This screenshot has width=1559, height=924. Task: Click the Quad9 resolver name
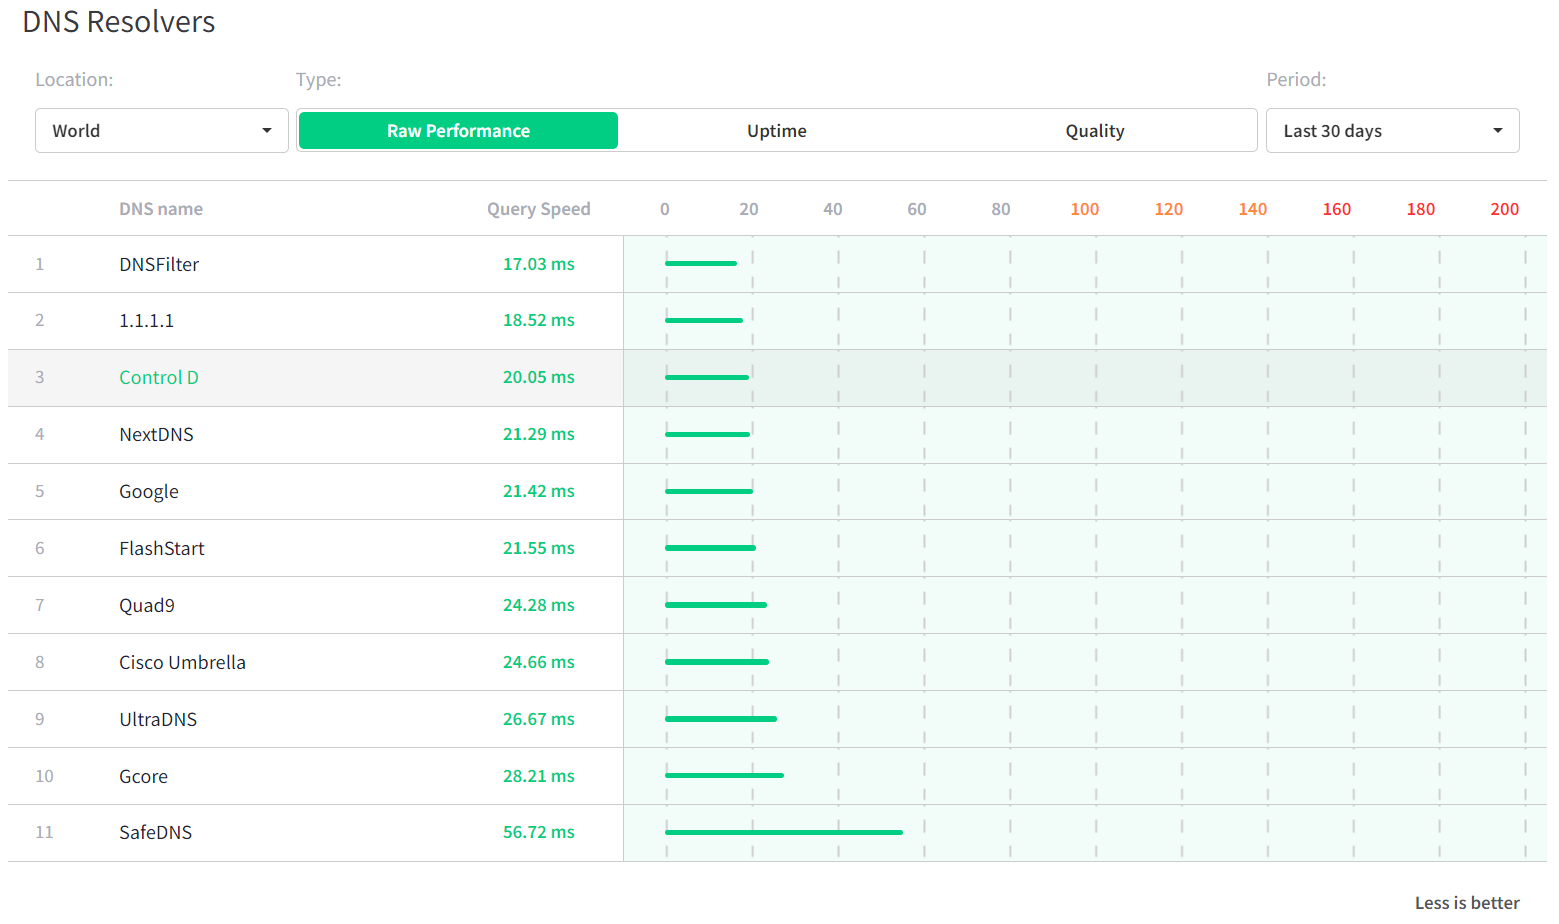point(147,606)
